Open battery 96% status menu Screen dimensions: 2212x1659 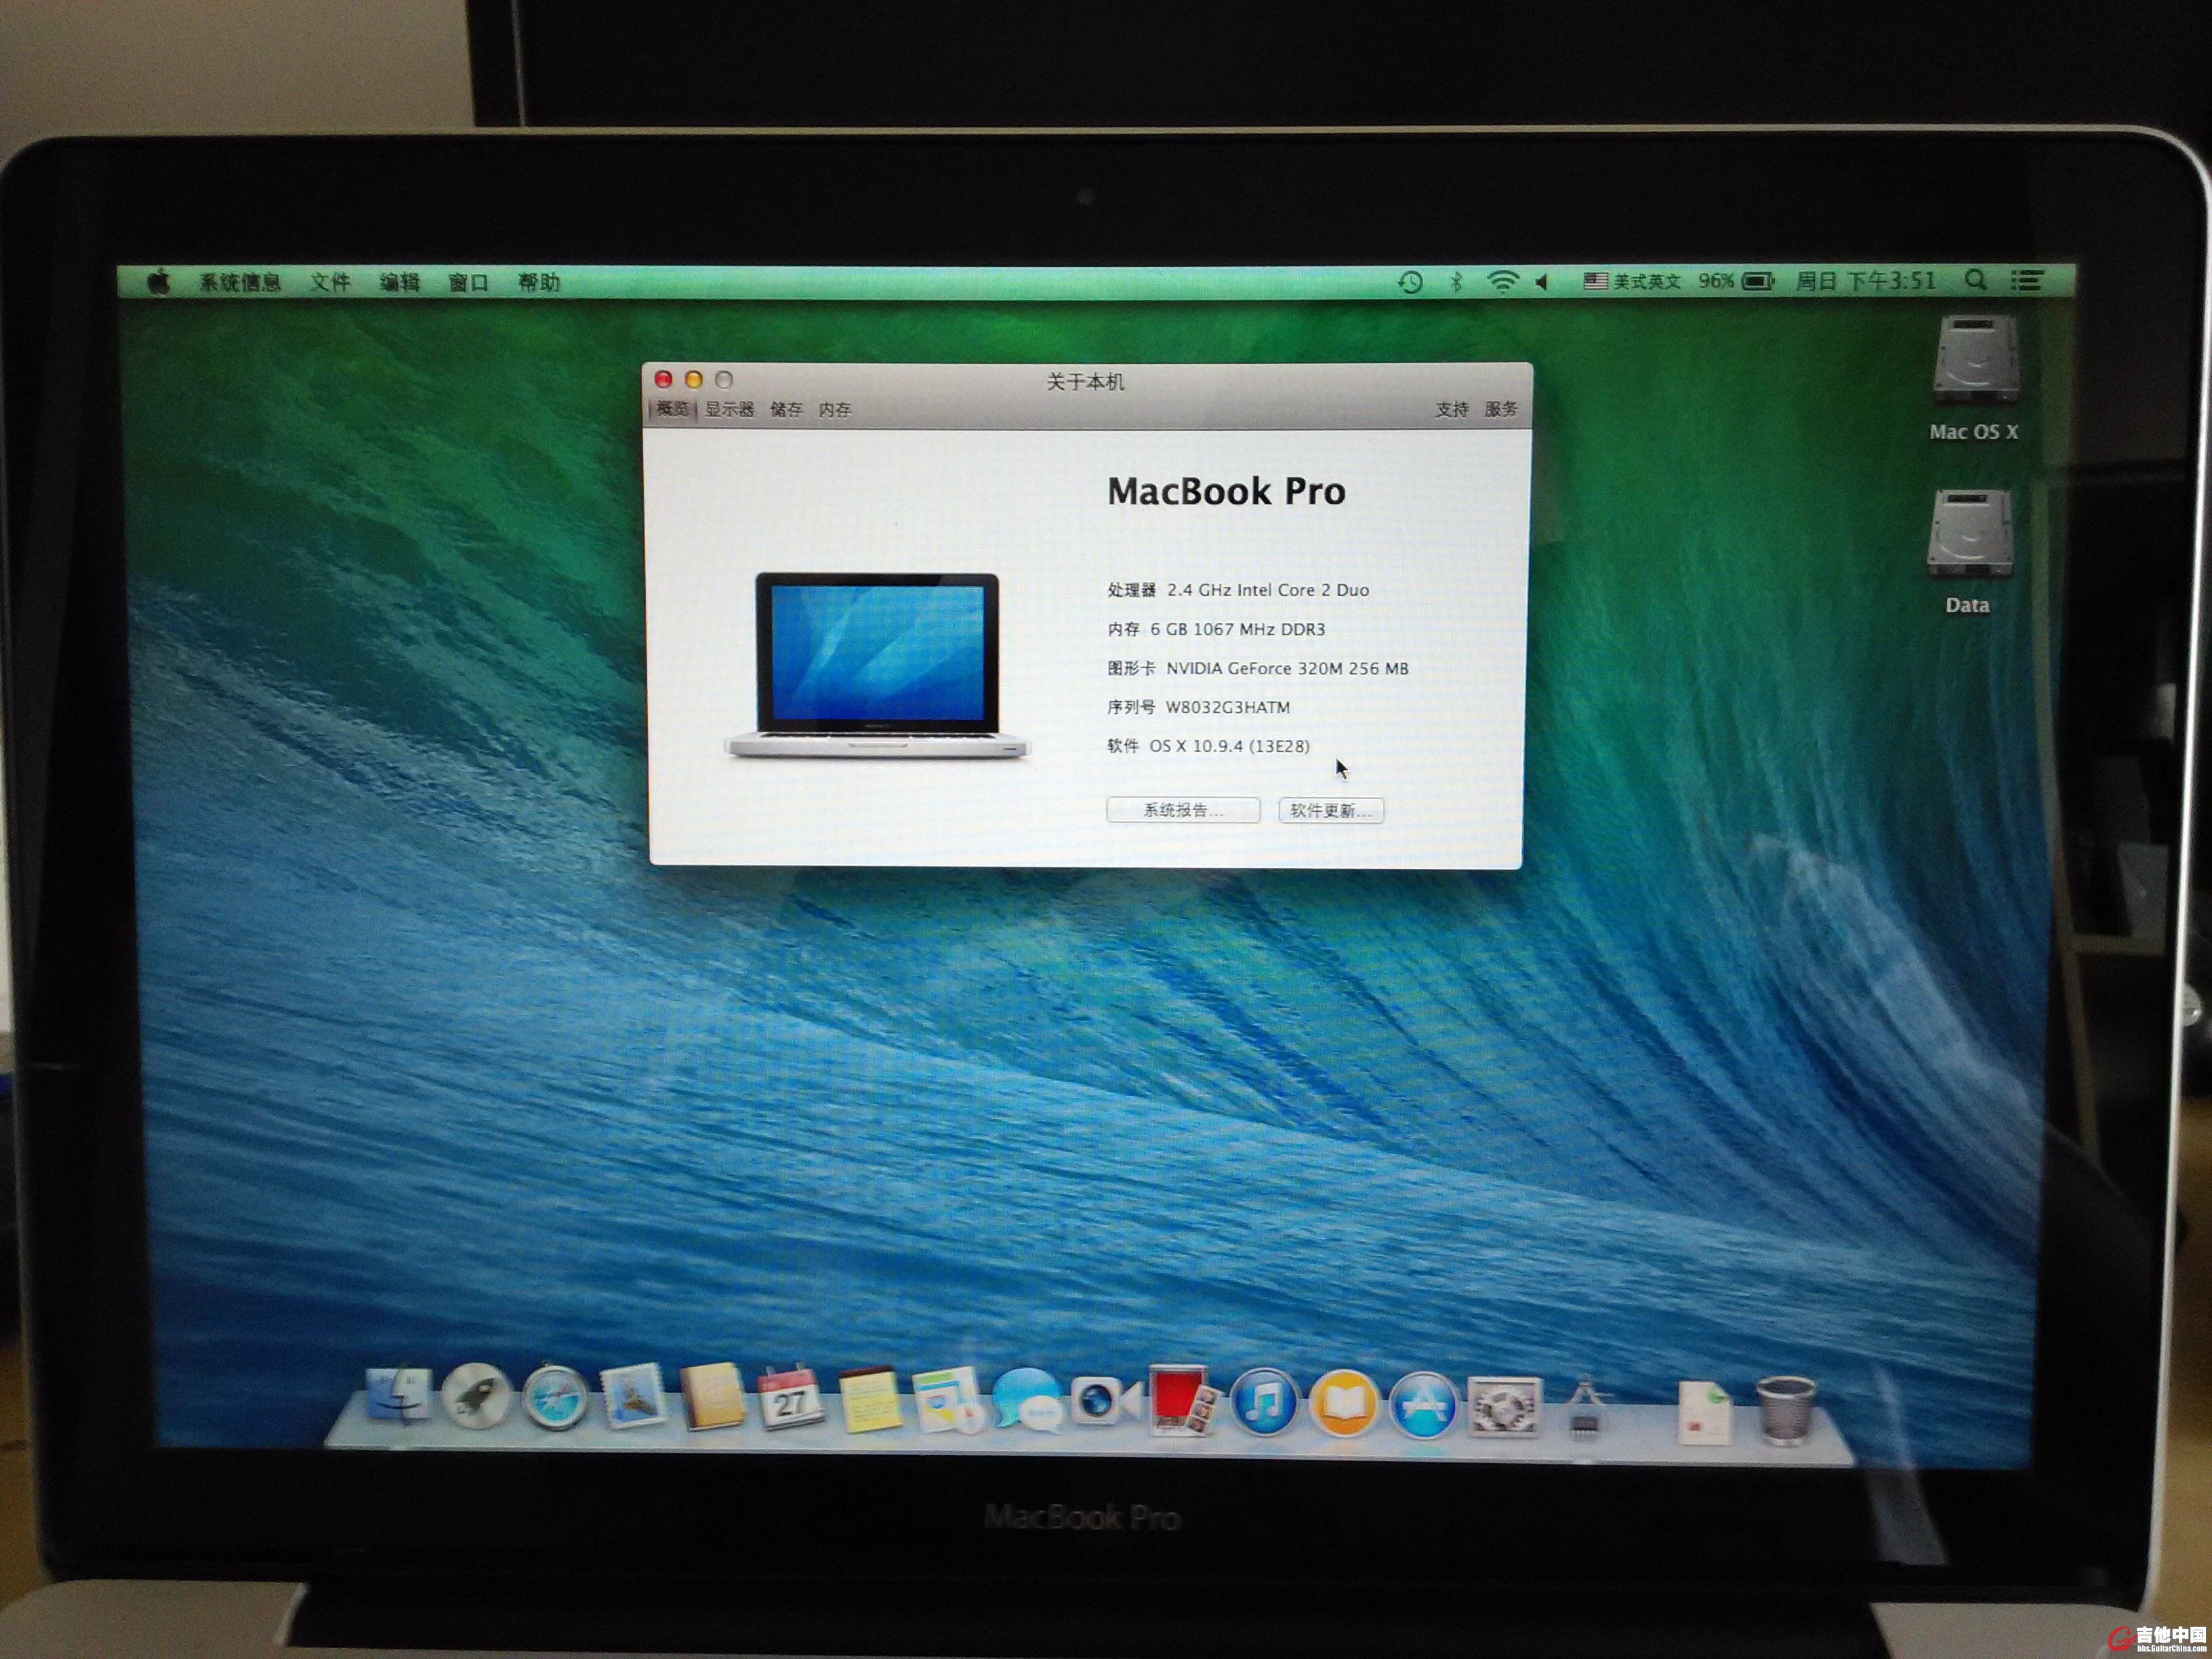click(1736, 281)
